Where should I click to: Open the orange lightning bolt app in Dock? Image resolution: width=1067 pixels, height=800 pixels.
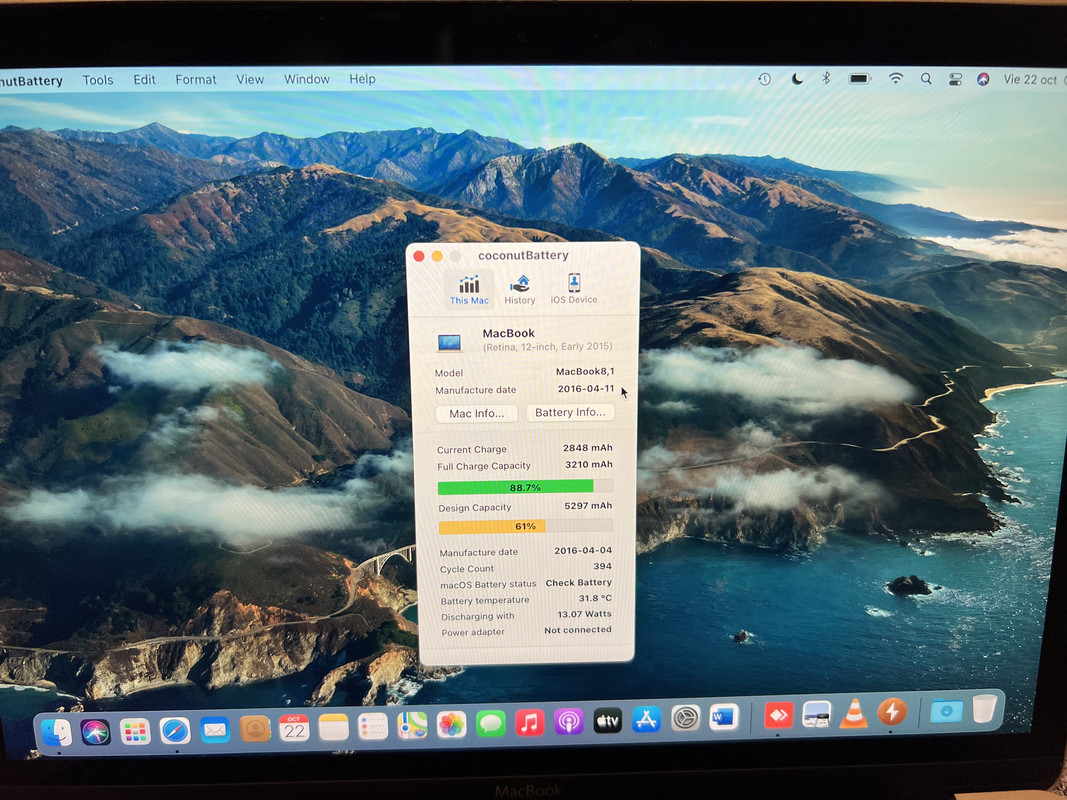(891, 712)
